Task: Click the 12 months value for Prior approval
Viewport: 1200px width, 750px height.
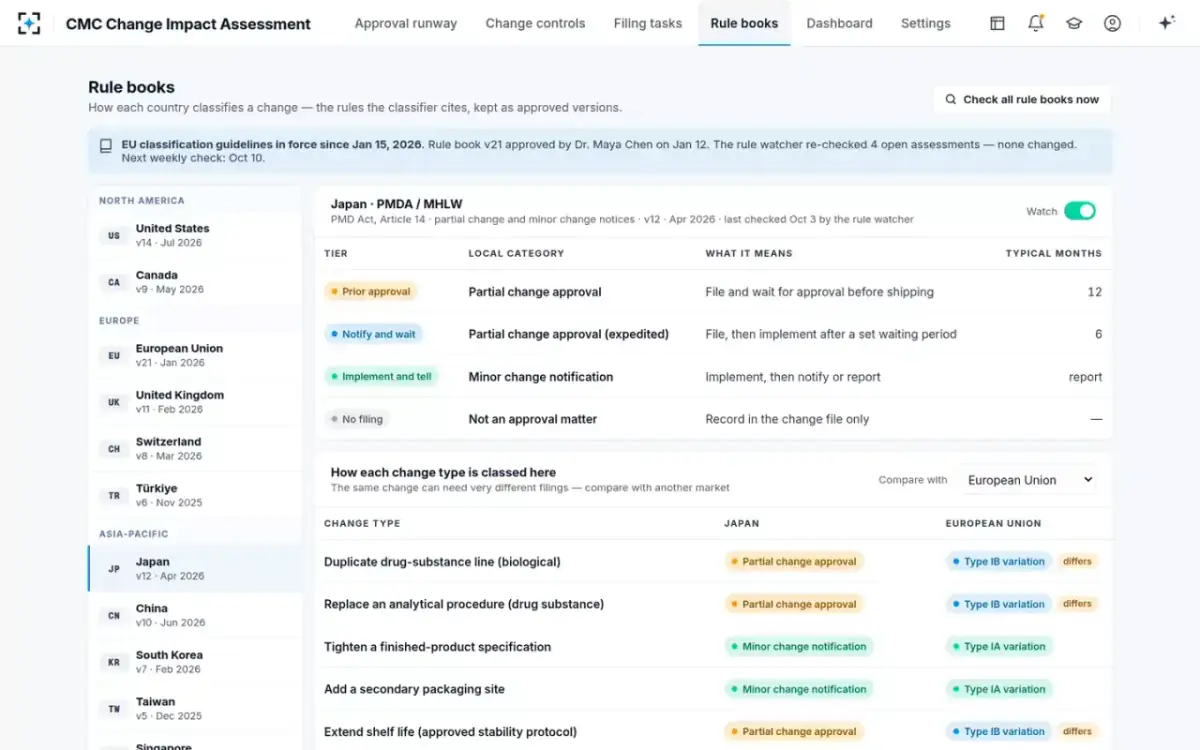Action: 1095,292
